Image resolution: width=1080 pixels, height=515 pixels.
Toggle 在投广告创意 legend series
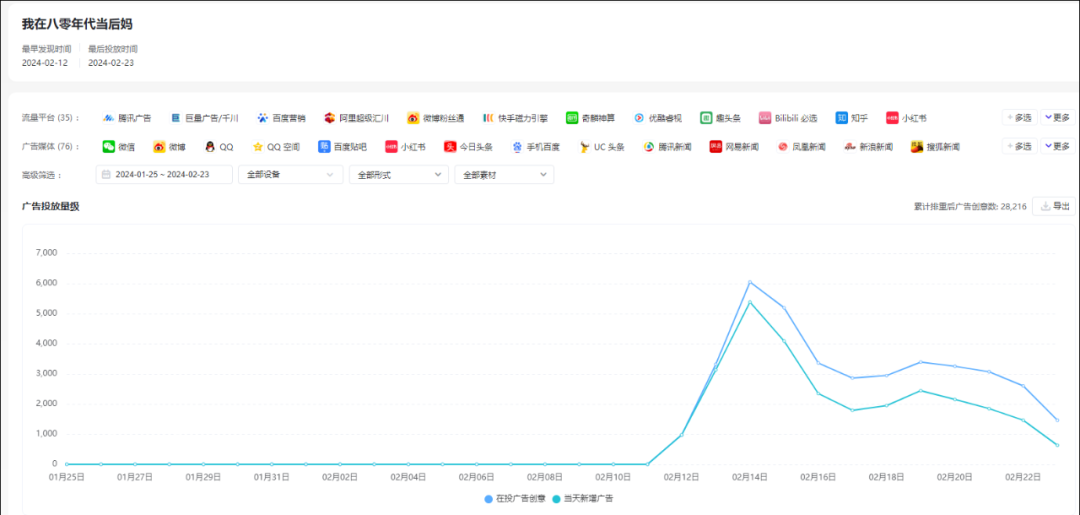[x=517, y=498]
